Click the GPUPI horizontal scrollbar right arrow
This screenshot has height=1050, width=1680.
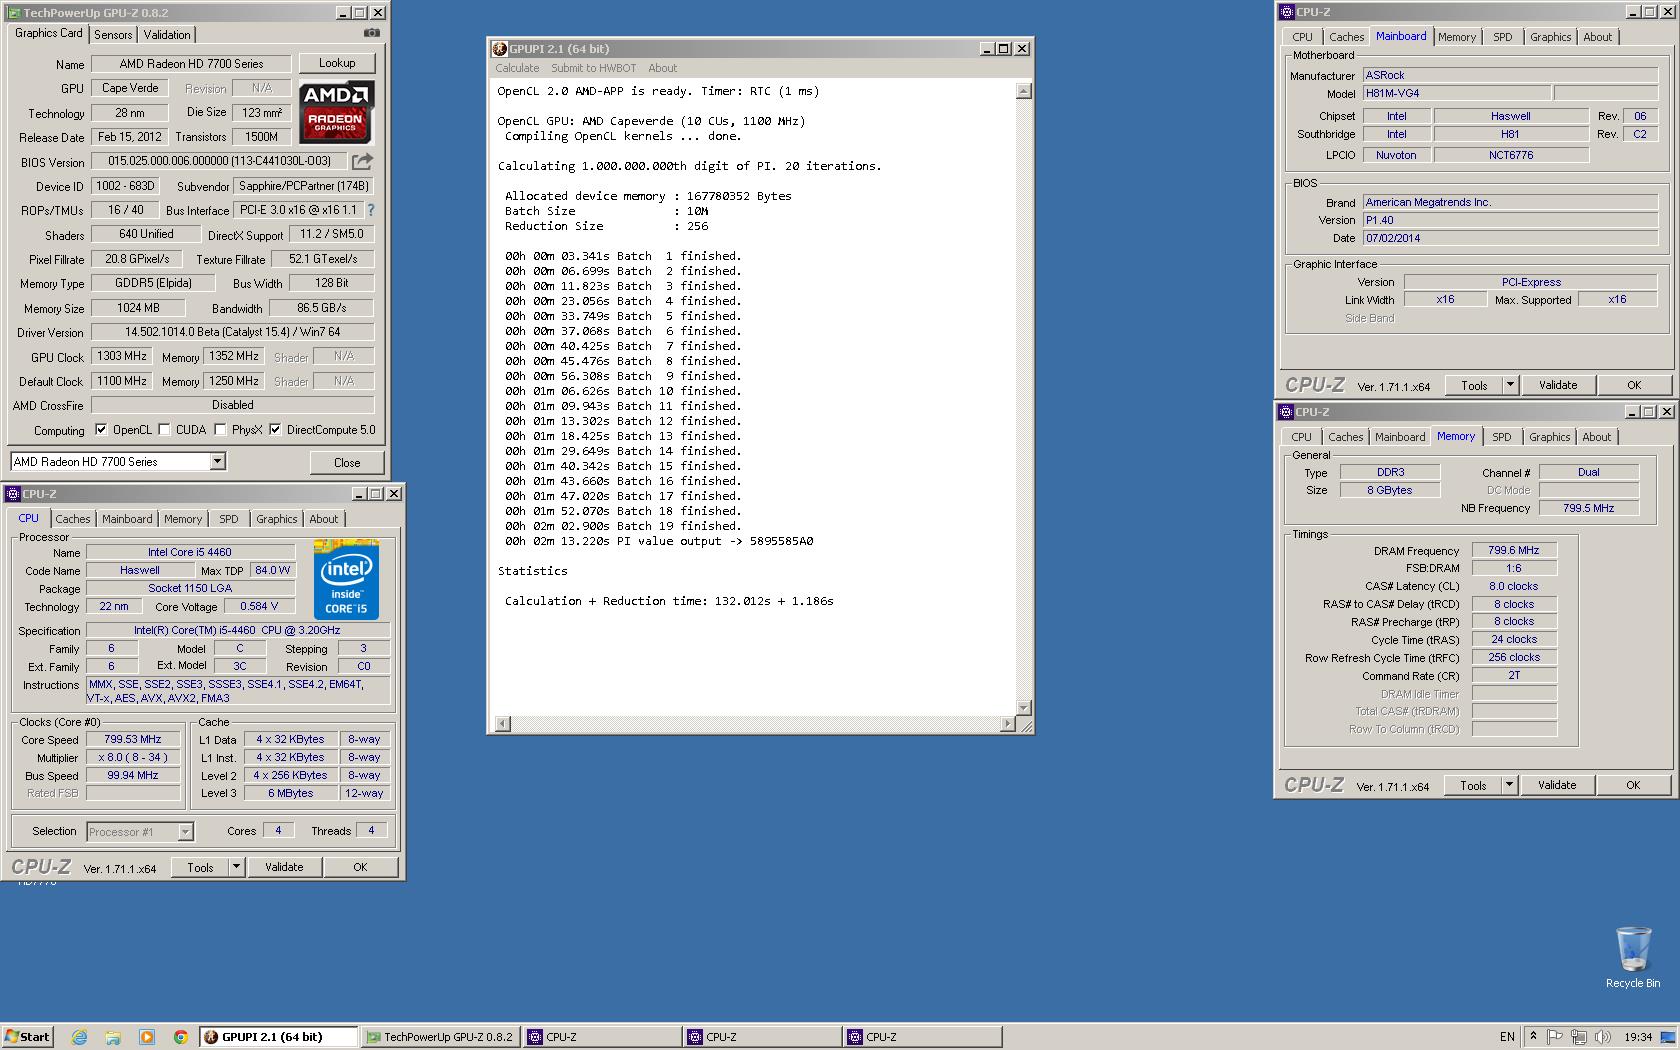tap(1008, 724)
